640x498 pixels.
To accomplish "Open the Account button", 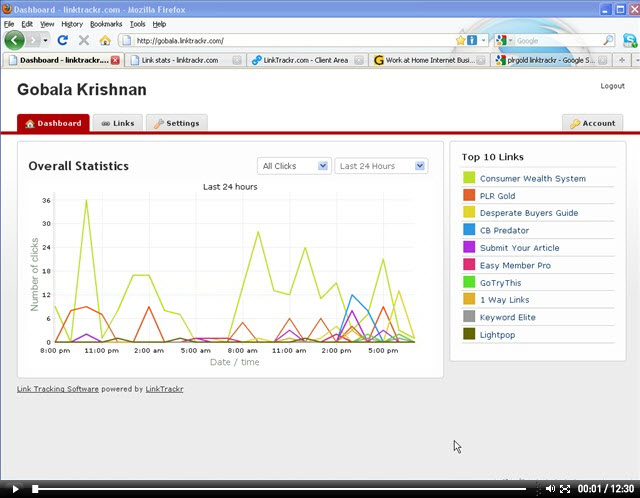I will coord(593,123).
